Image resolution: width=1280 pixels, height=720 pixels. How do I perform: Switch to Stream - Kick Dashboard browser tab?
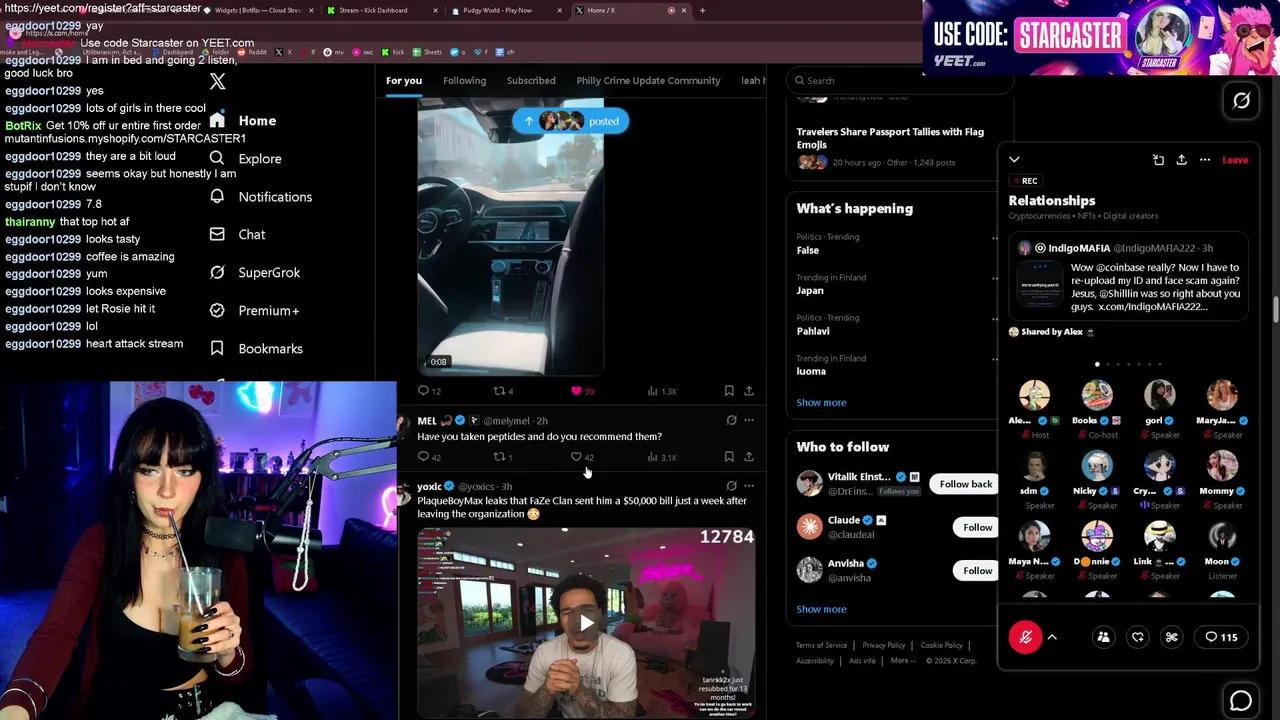[382, 10]
